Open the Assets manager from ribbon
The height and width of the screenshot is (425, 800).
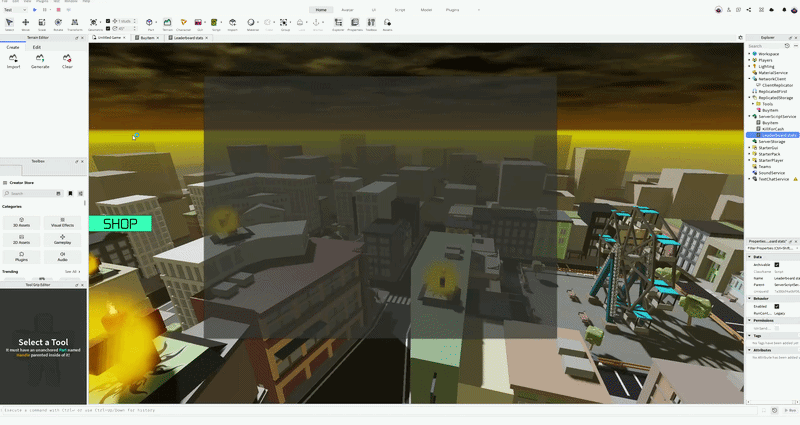point(387,24)
